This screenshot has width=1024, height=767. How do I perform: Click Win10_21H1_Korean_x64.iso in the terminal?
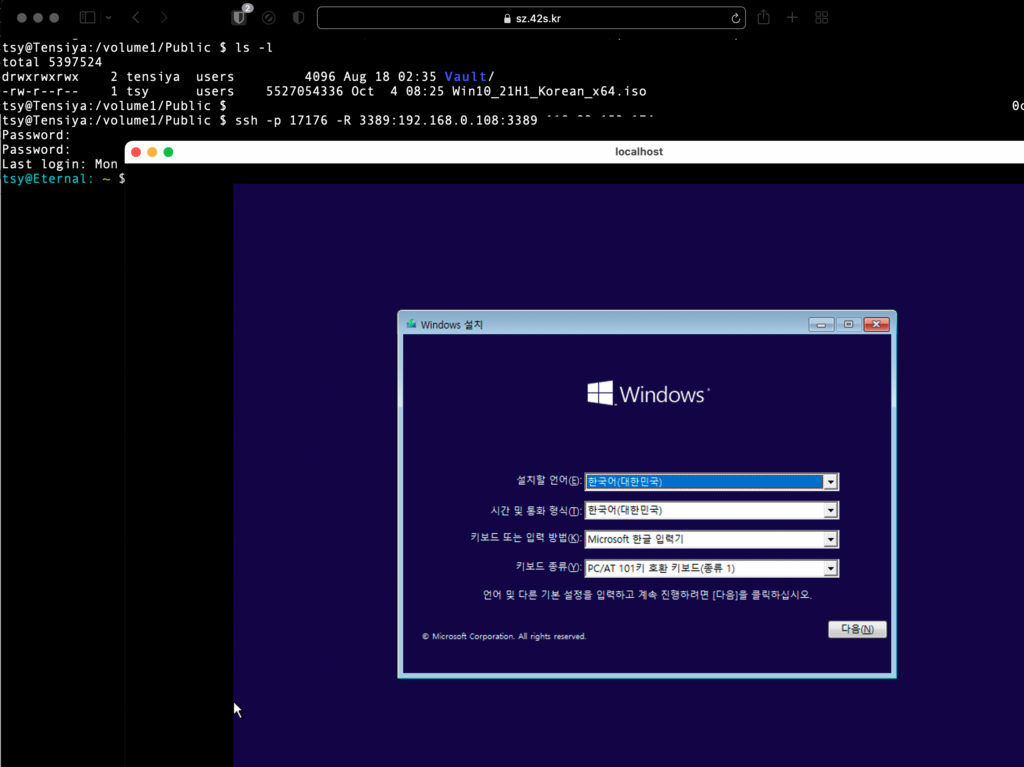tap(549, 91)
